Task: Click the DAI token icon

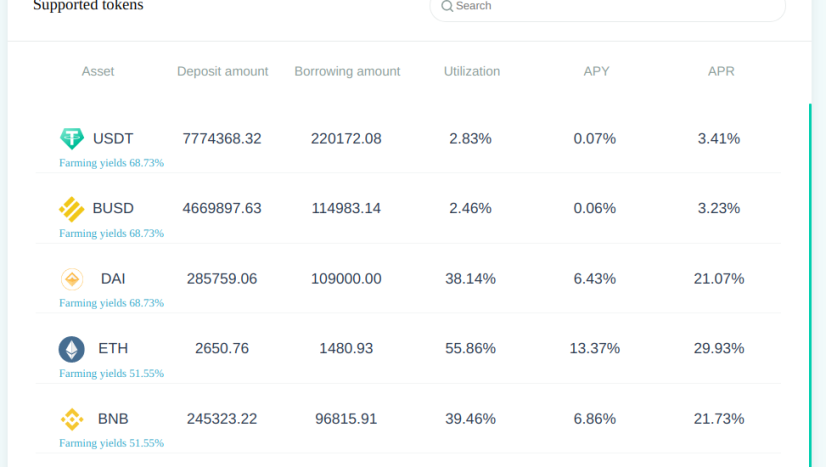Action: [72, 279]
